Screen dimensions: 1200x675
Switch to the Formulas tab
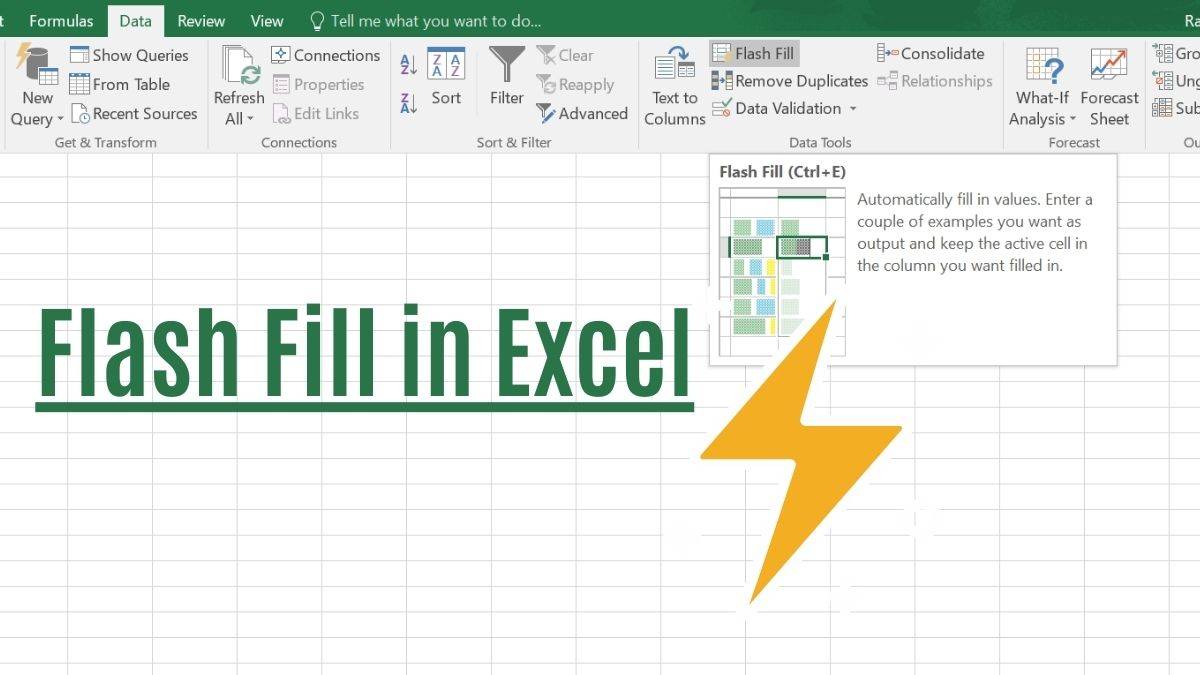pyautogui.click(x=61, y=20)
